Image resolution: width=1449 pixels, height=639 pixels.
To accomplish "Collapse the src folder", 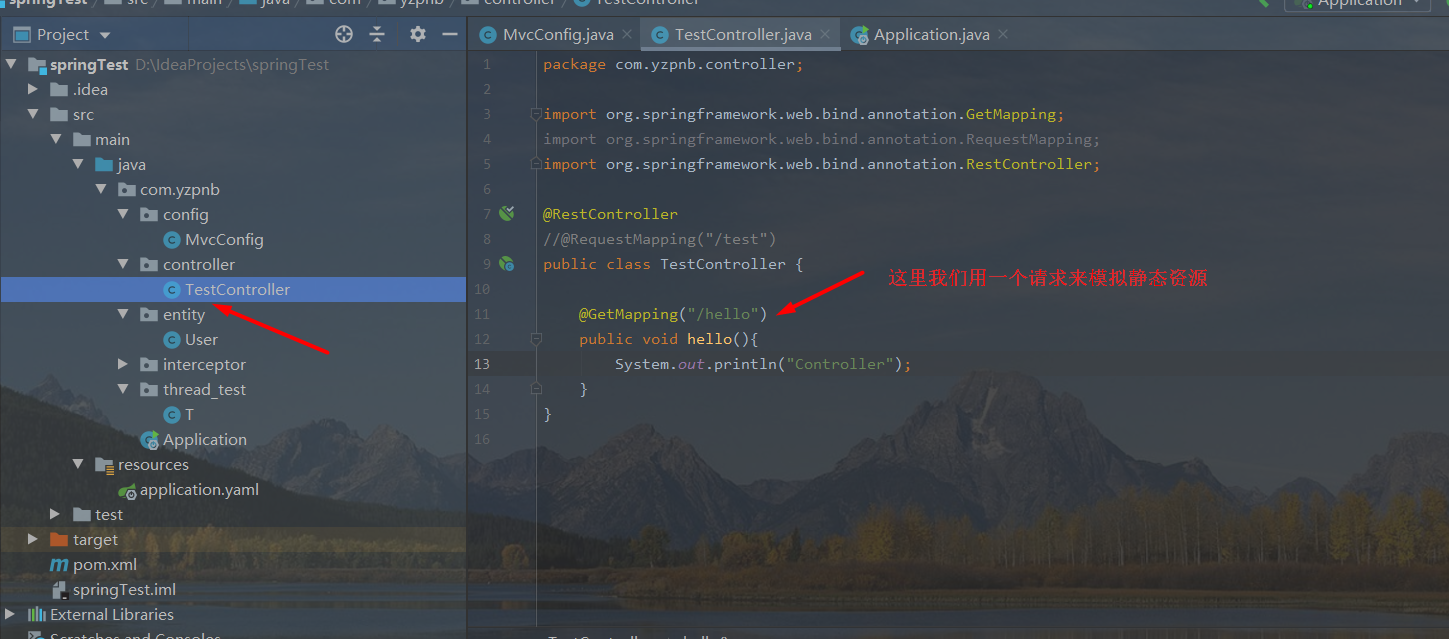I will [34, 115].
